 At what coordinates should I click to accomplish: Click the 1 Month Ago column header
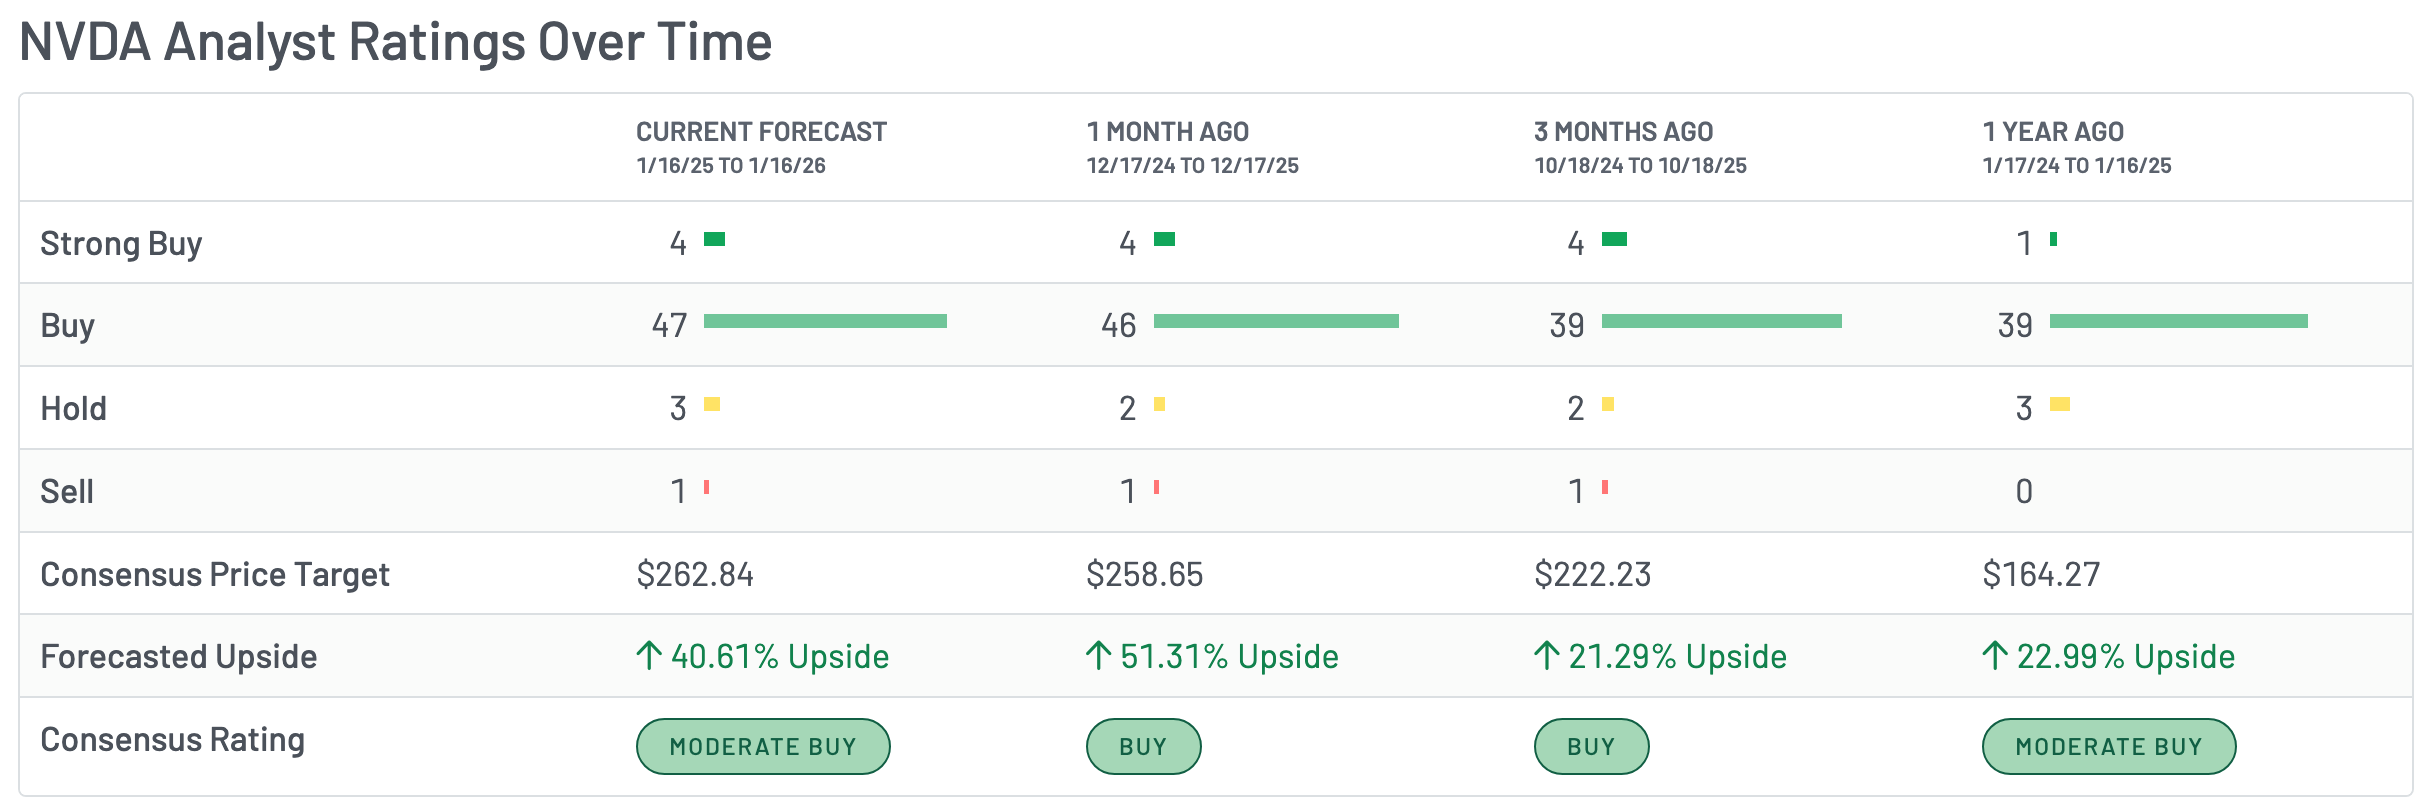[x=1167, y=132]
